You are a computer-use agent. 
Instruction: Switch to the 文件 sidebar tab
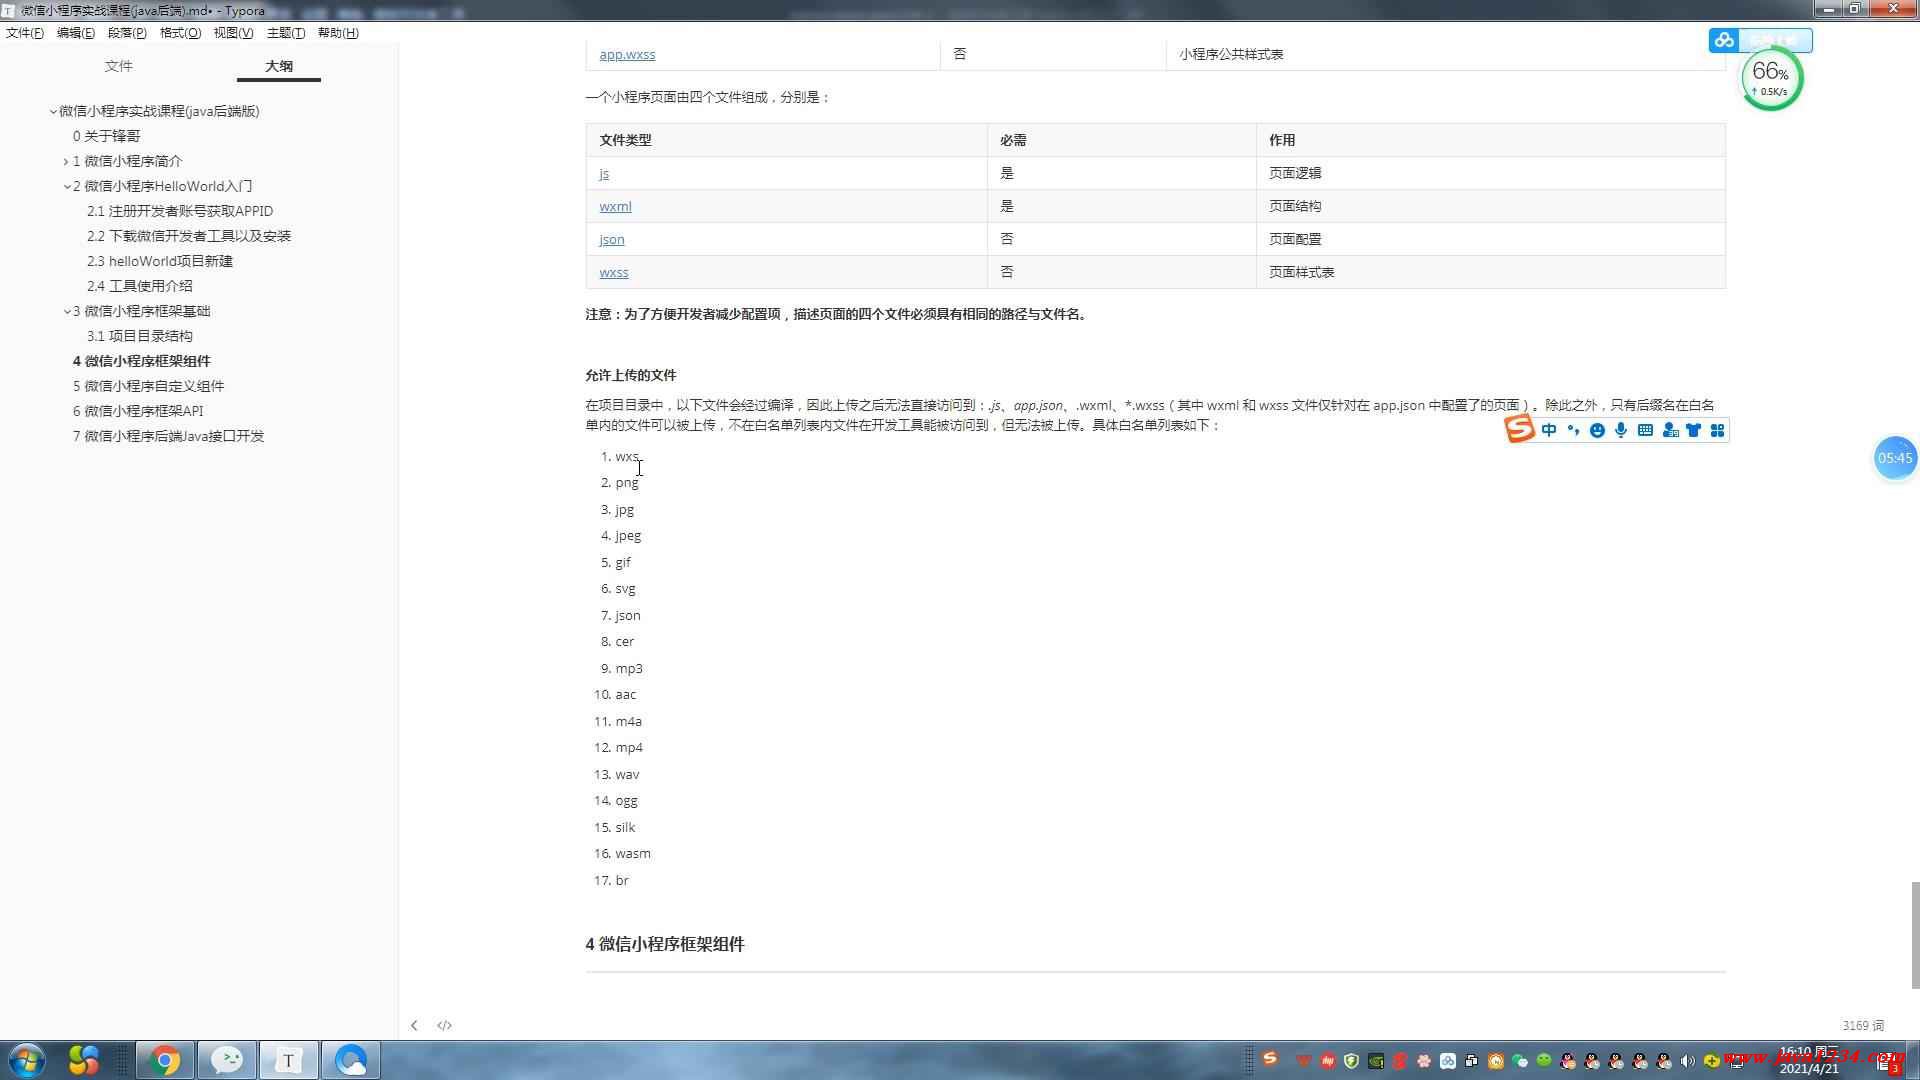click(x=119, y=66)
